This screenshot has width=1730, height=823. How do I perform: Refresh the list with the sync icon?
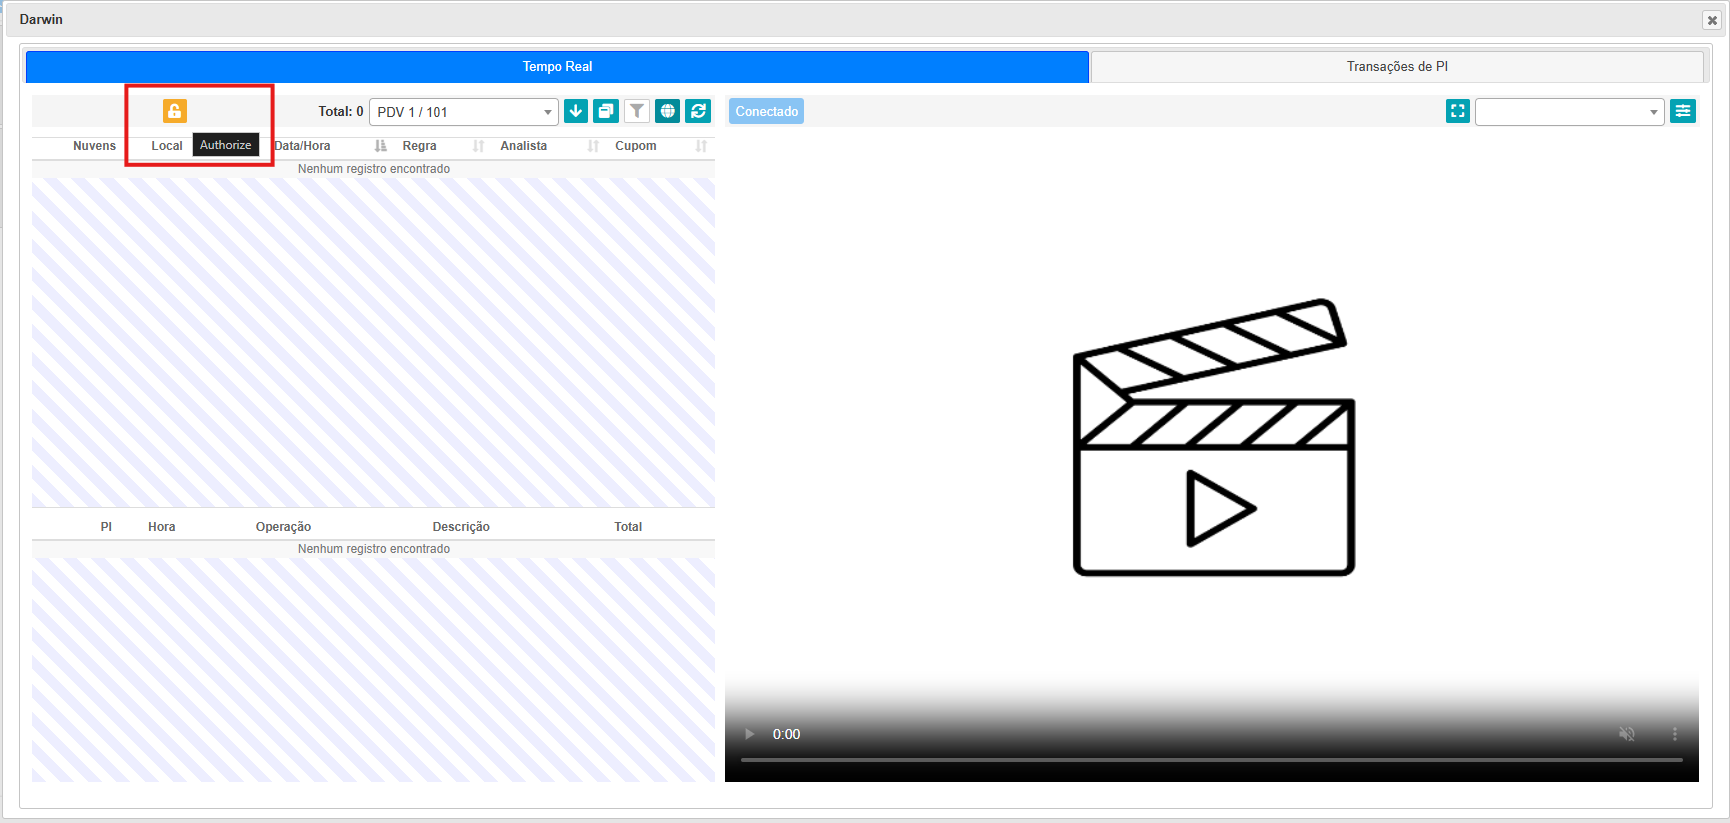698,111
